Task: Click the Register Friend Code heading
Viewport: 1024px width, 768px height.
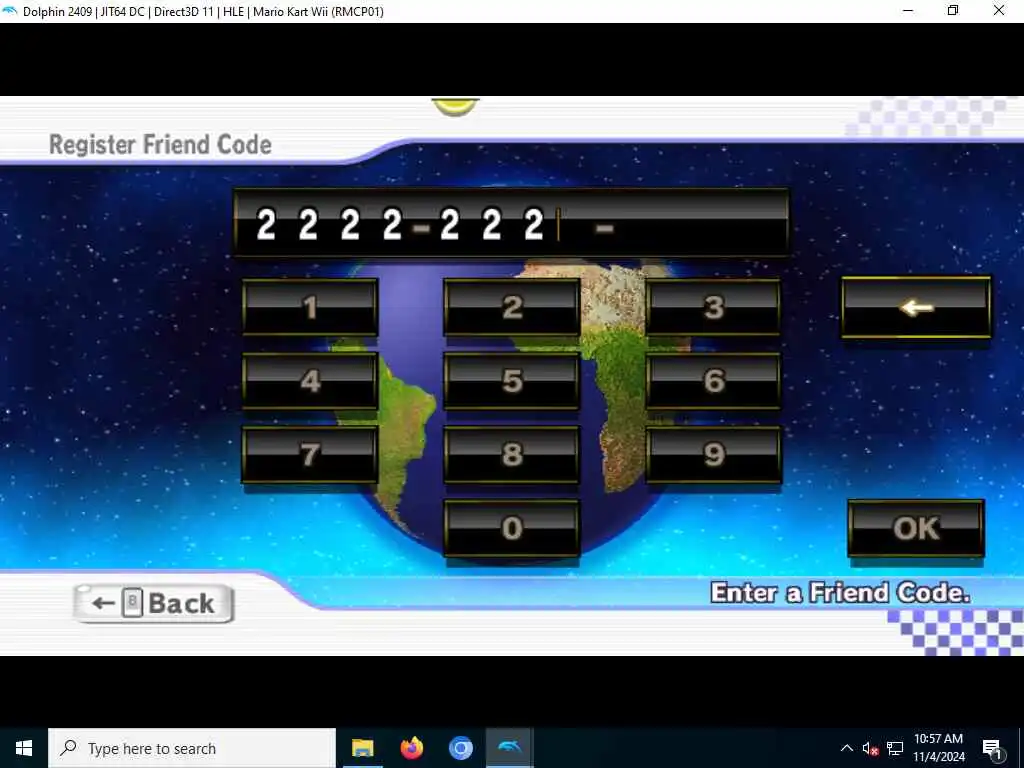Action: tap(161, 145)
